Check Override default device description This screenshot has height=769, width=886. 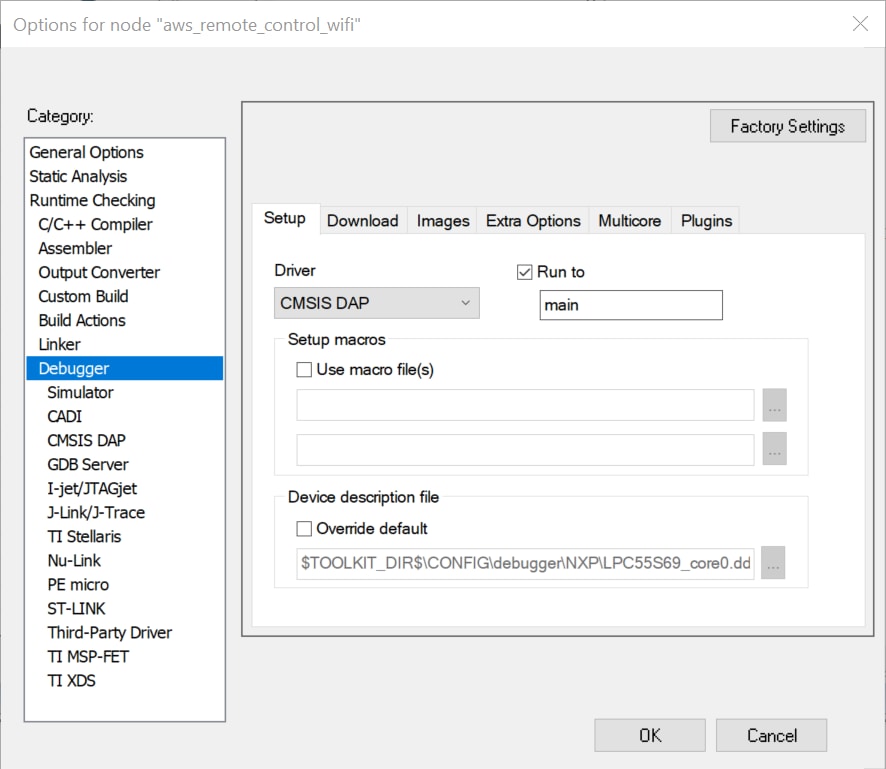tap(305, 528)
